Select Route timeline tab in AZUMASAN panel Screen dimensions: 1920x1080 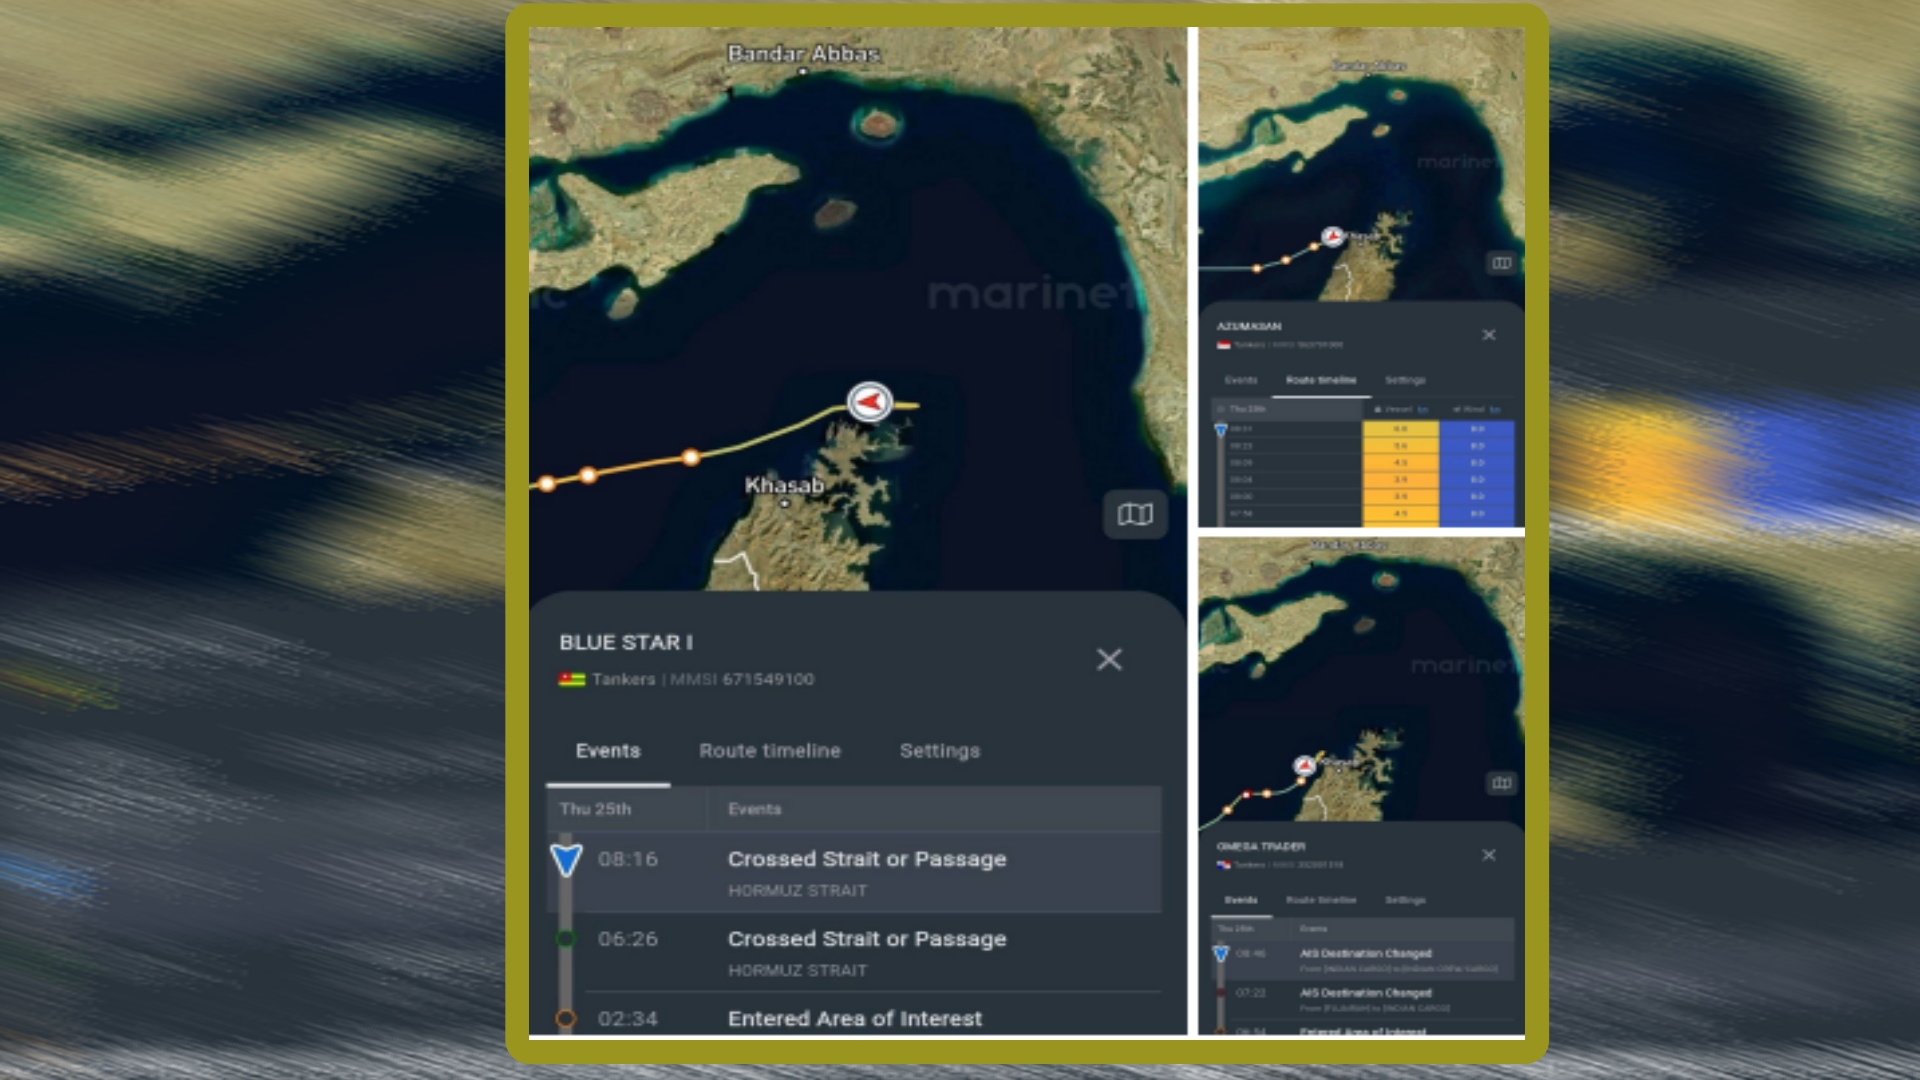click(1321, 380)
